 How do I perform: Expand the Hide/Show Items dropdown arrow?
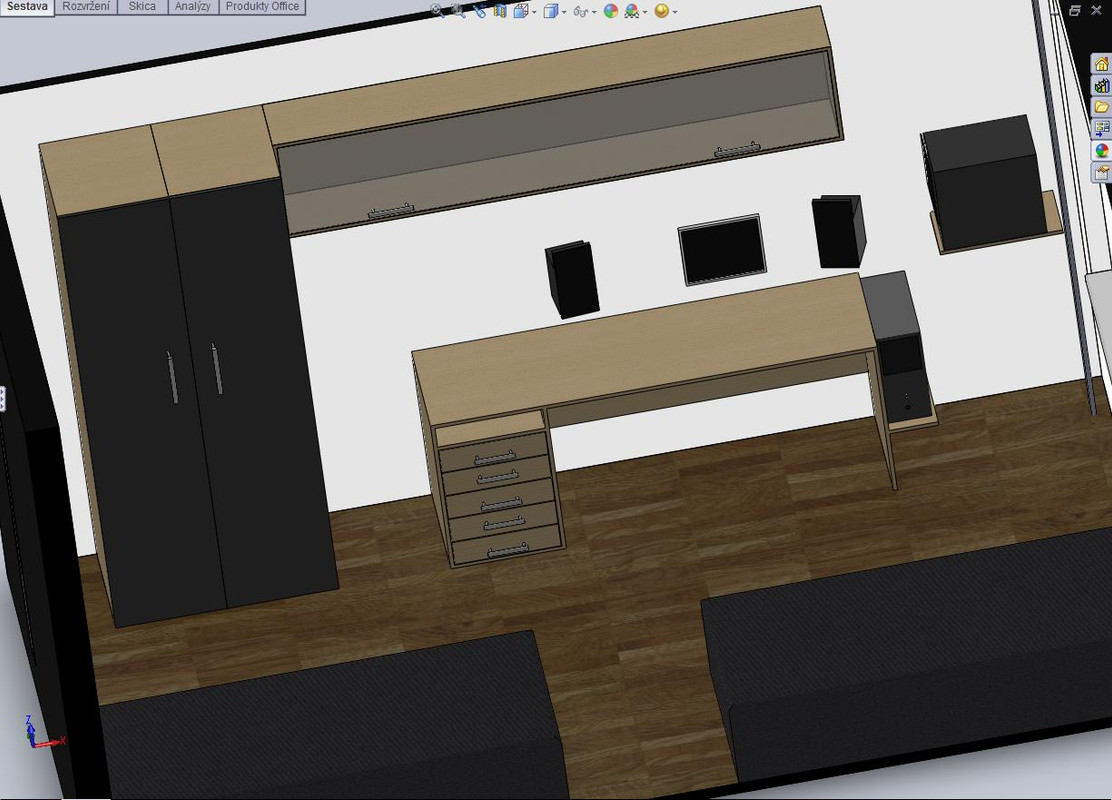(594, 12)
